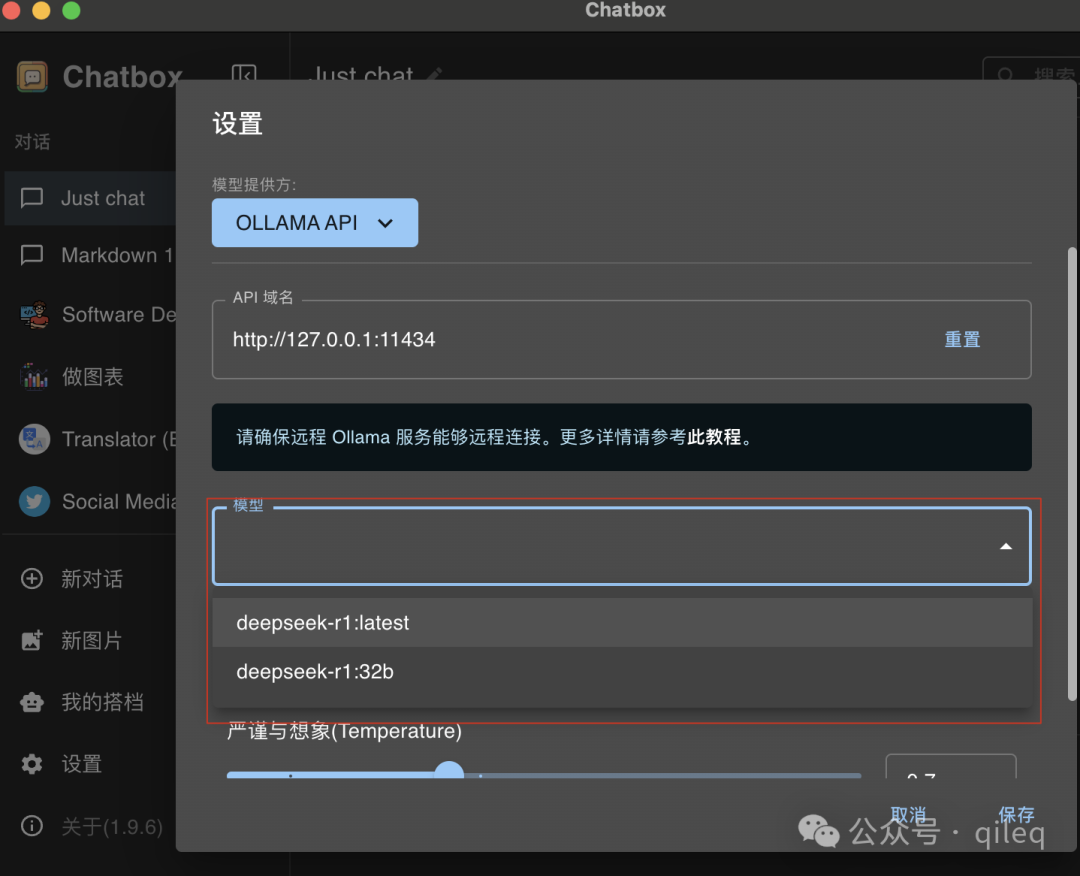
Task: Select deepseek-r1:32b from model list
Action: (x=622, y=671)
